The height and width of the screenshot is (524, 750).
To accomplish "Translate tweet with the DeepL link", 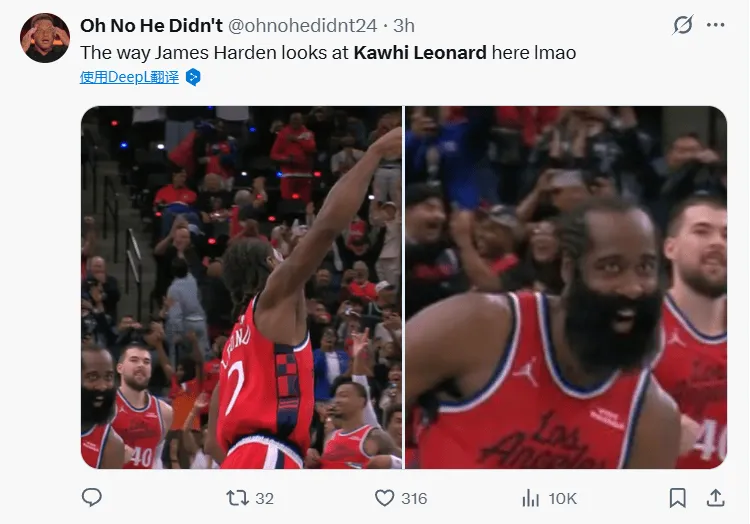I will (129, 77).
